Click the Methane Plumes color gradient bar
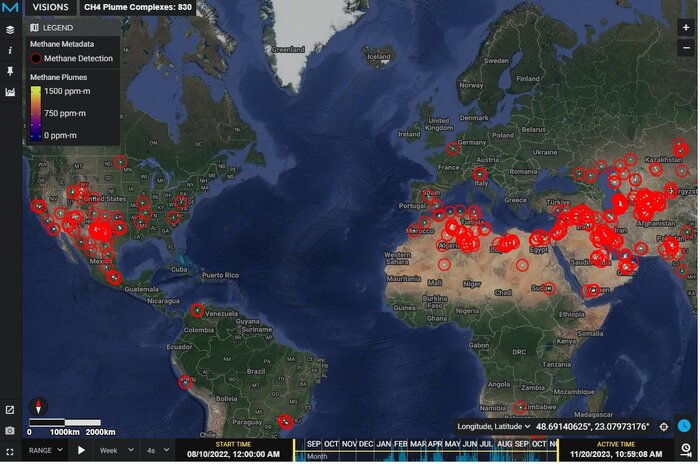This screenshot has width=700, height=464. tap(35, 111)
